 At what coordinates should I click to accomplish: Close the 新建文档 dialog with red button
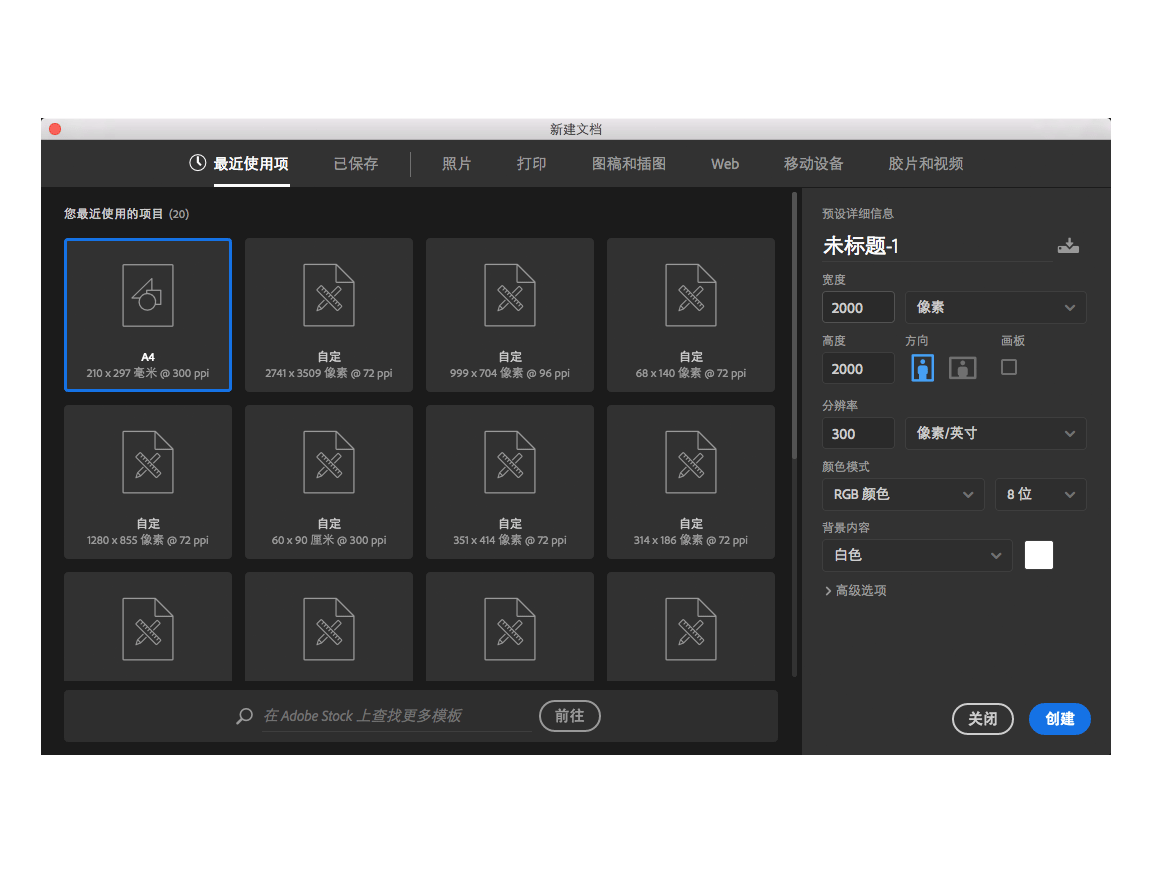[x=55, y=129]
